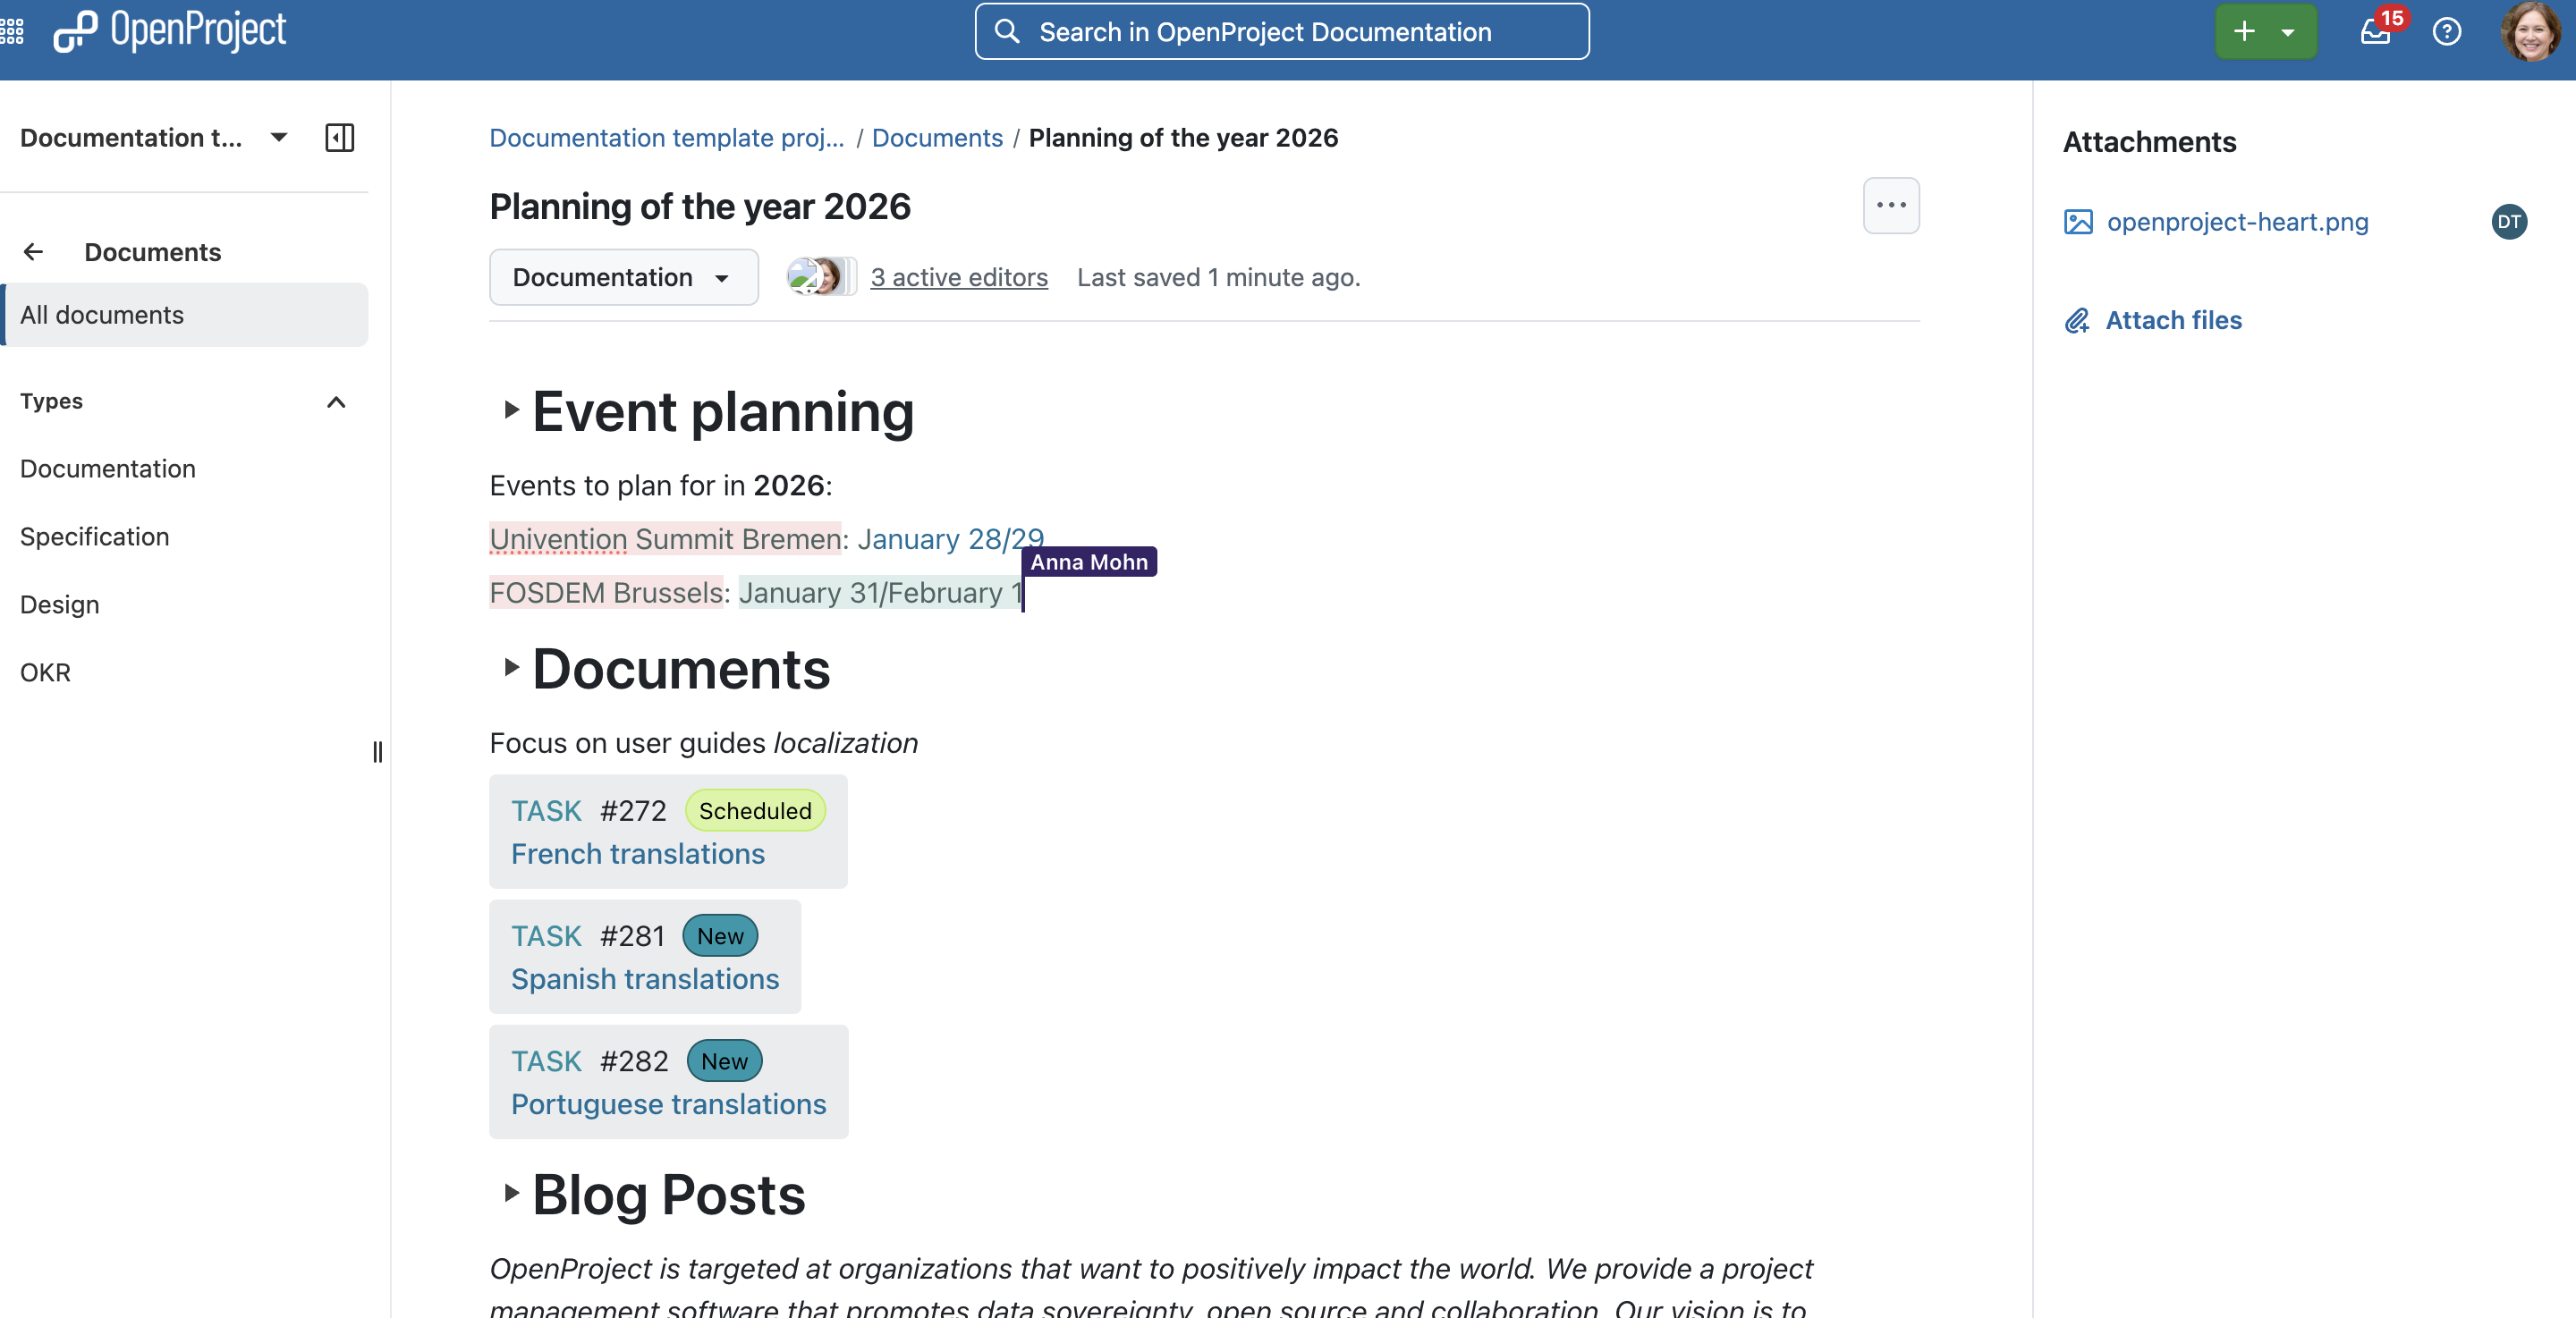Click the paperclip icon beside Attach files
This screenshot has height=1318, width=2576.
[2077, 320]
